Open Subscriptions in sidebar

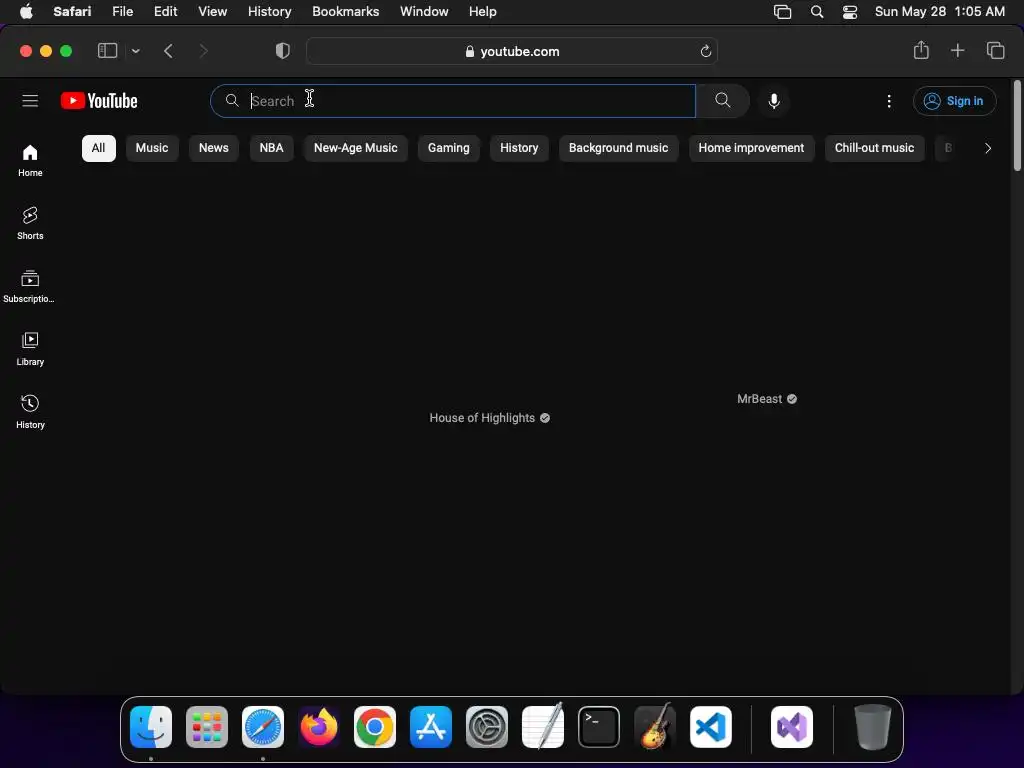pyautogui.click(x=30, y=287)
